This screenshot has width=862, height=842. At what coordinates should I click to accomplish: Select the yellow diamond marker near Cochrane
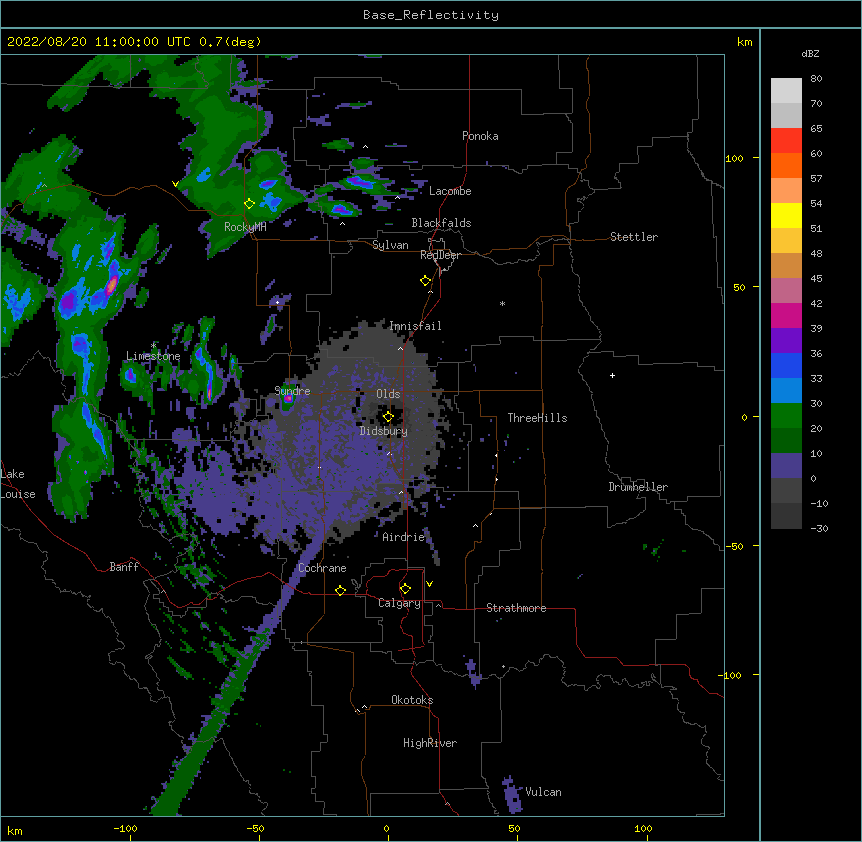tap(340, 590)
